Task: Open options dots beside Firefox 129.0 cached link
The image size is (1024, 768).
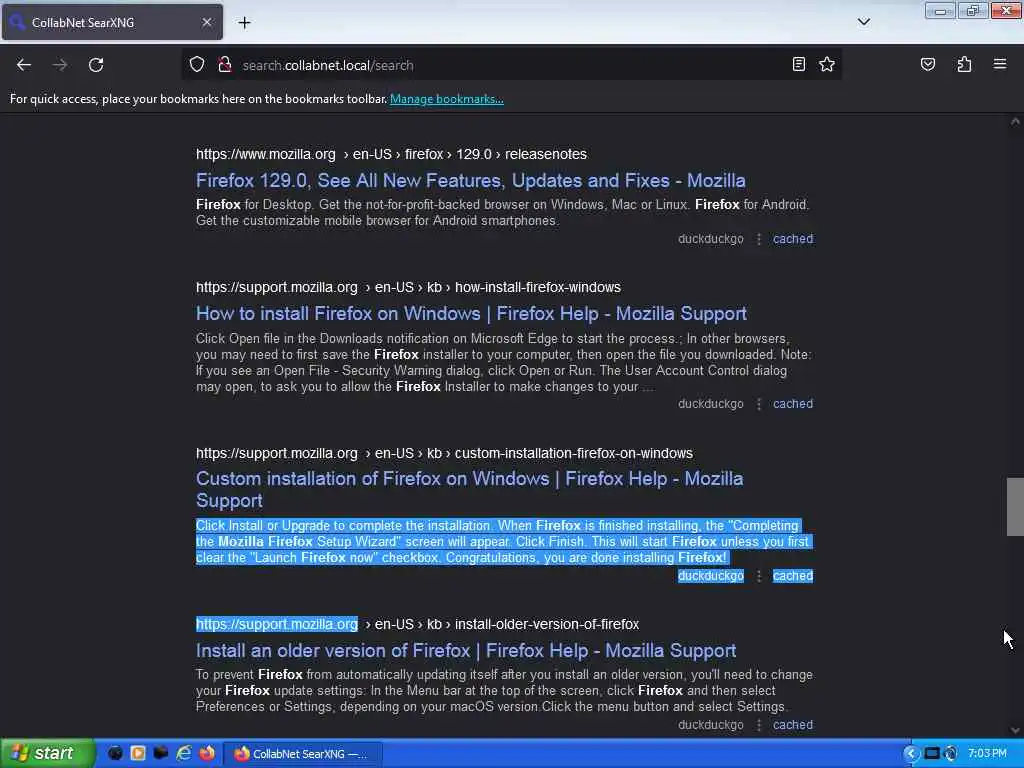Action: click(758, 239)
